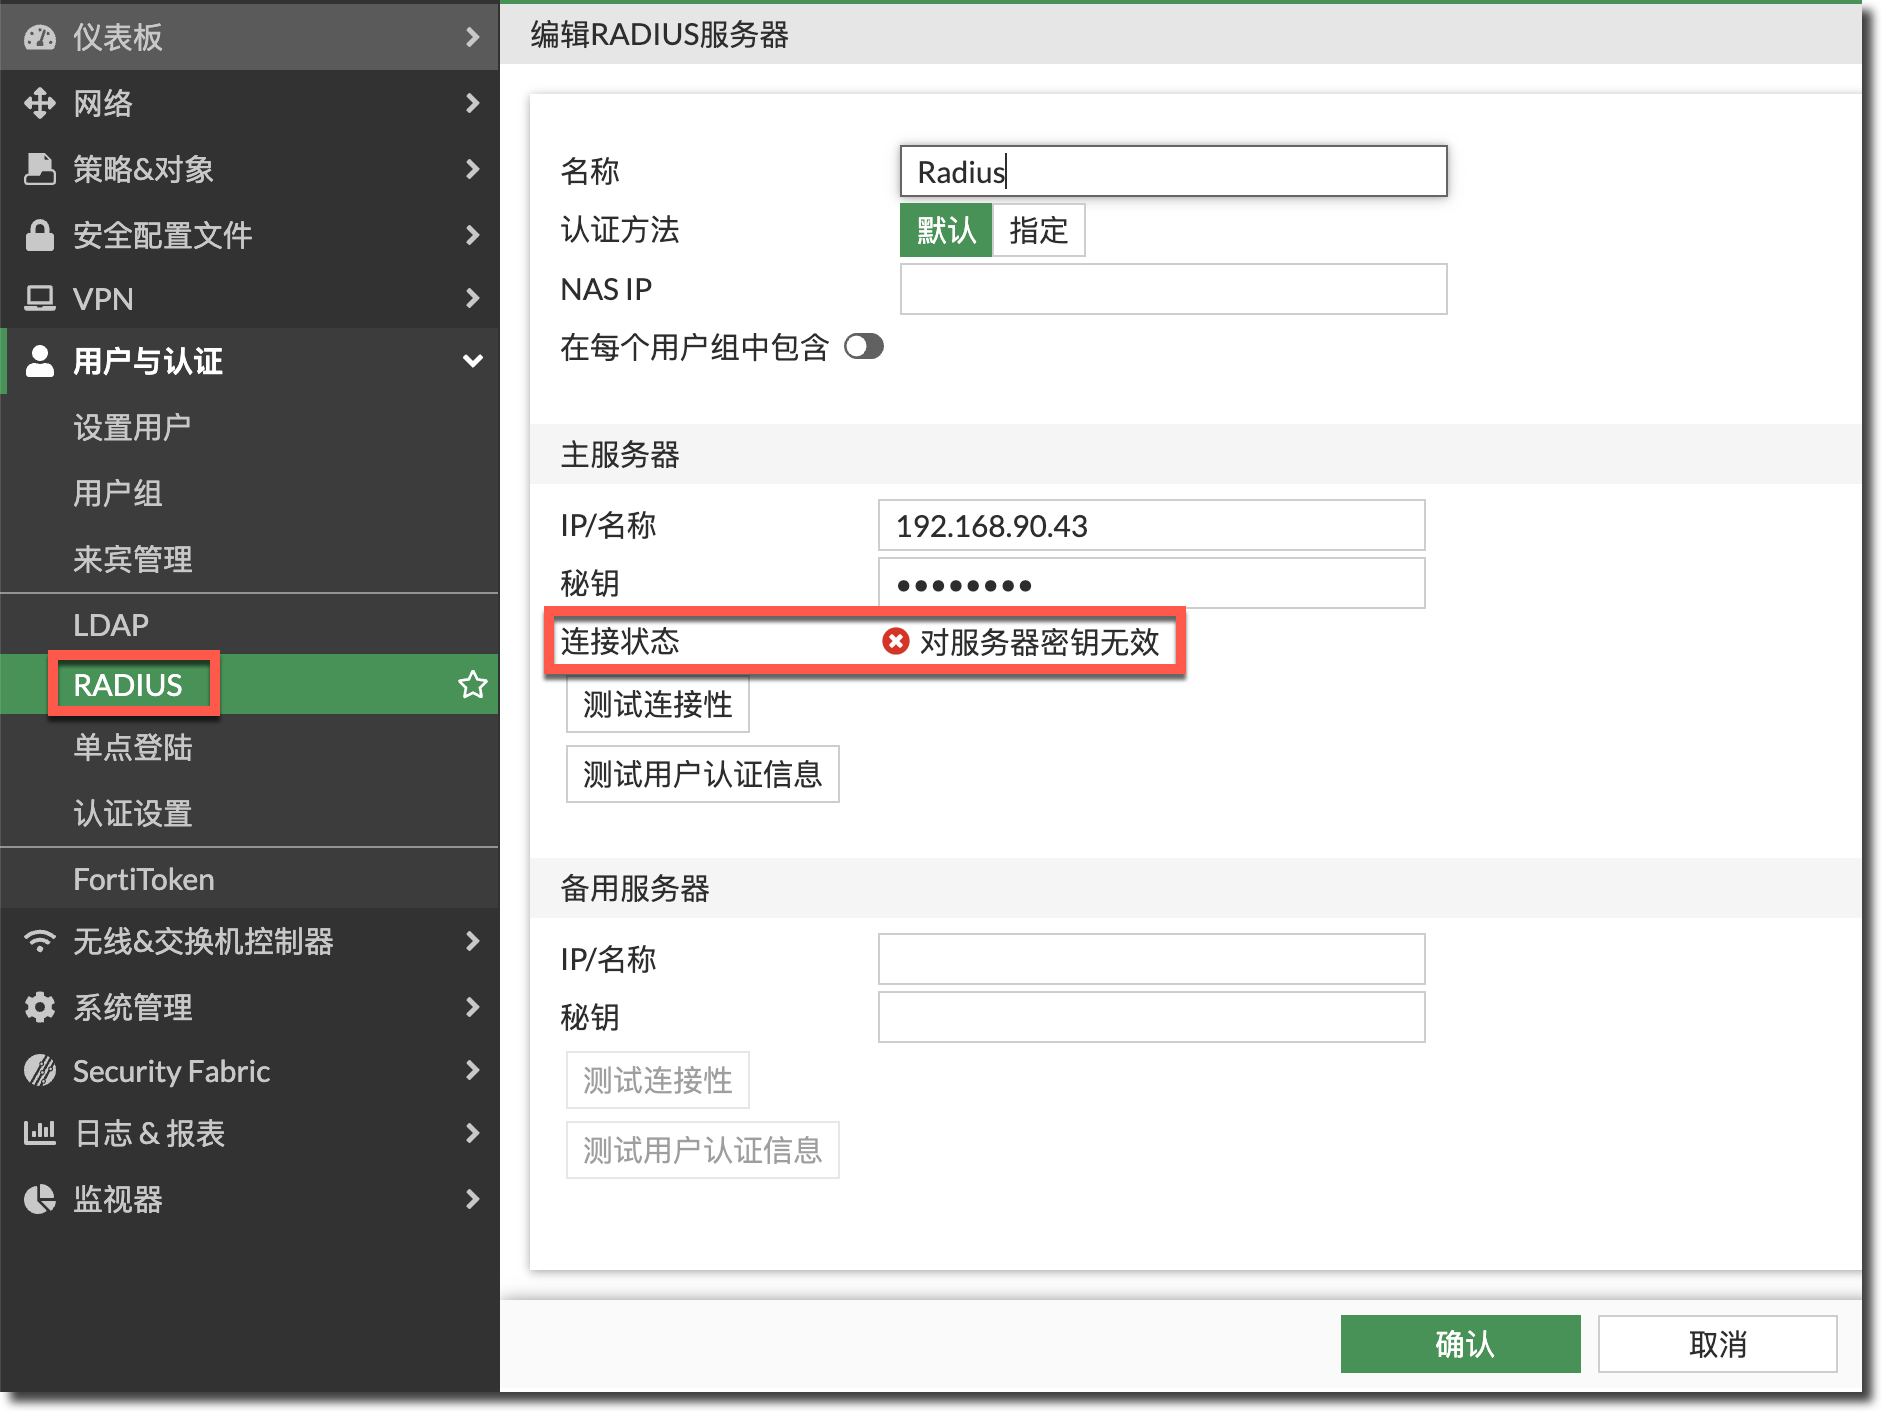Click the WiFi & Switch Controller icon
1882x1412 pixels.
coord(40,941)
